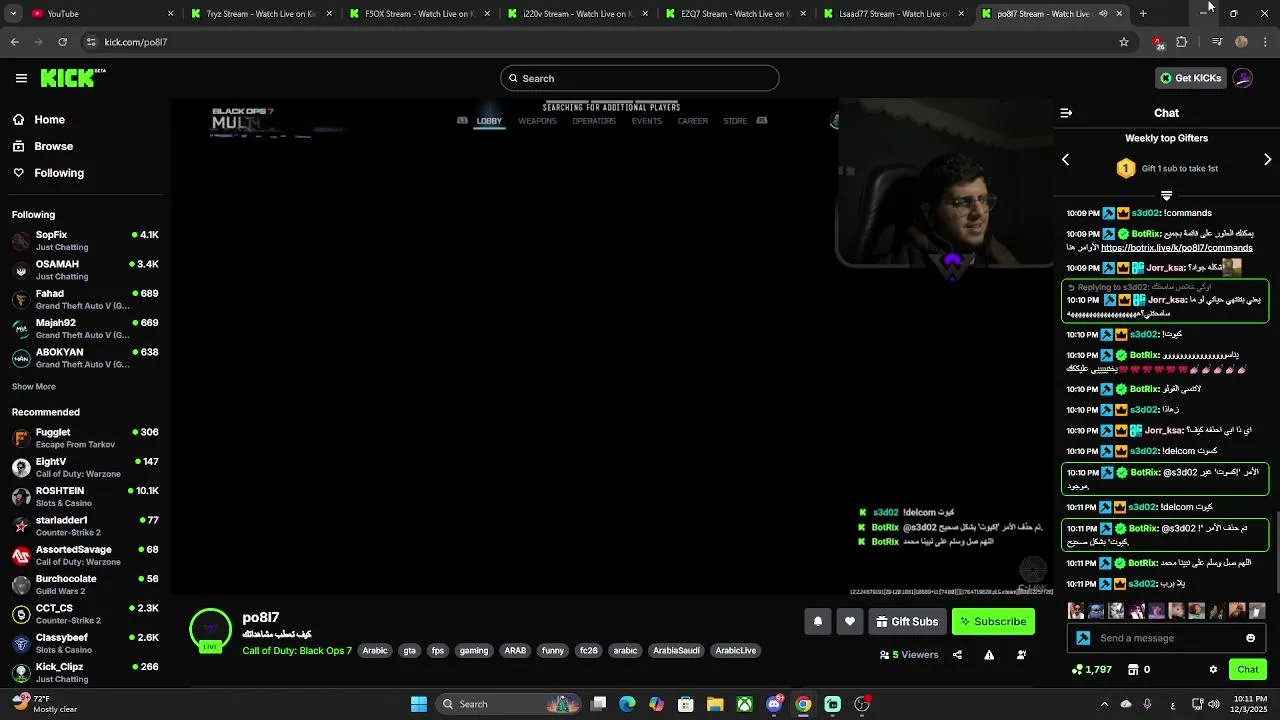Screen dimensions: 1280x720
Task: Open the KICKs points balance 1,797
Action: 1091,669
